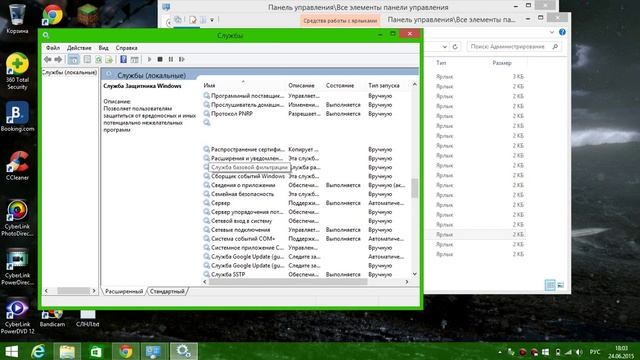Open Help via the toolbar help icon
The width and height of the screenshot is (640, 360).
(123, 60)
